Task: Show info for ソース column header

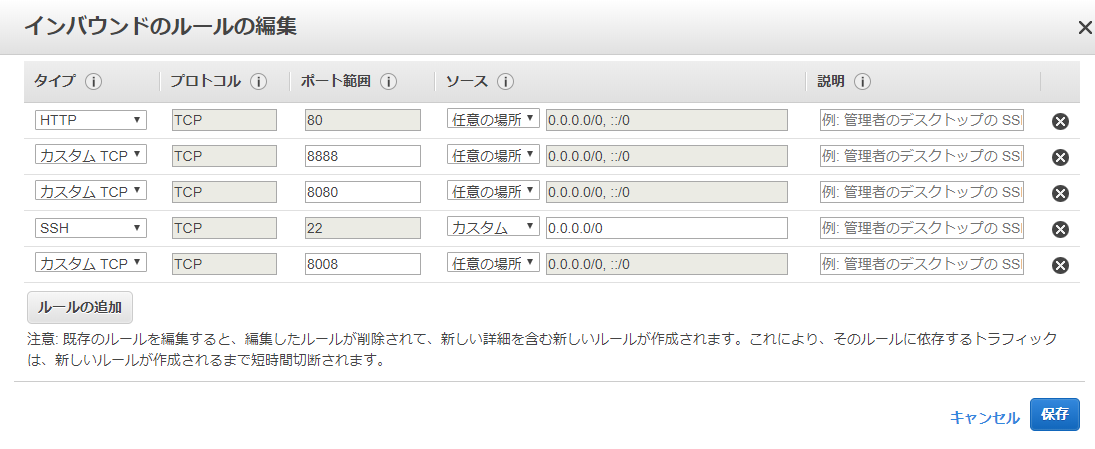Action: (506, 82)
